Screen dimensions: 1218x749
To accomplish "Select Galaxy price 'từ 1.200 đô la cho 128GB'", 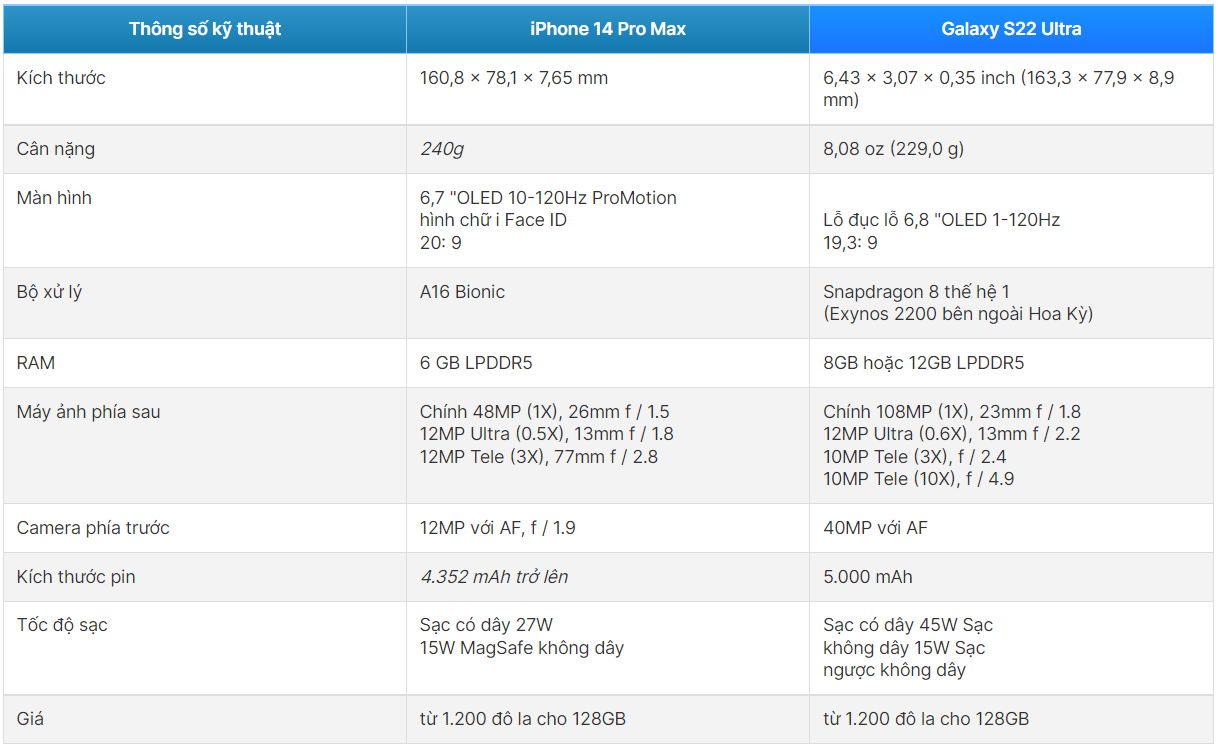I will tap(926, 719).
